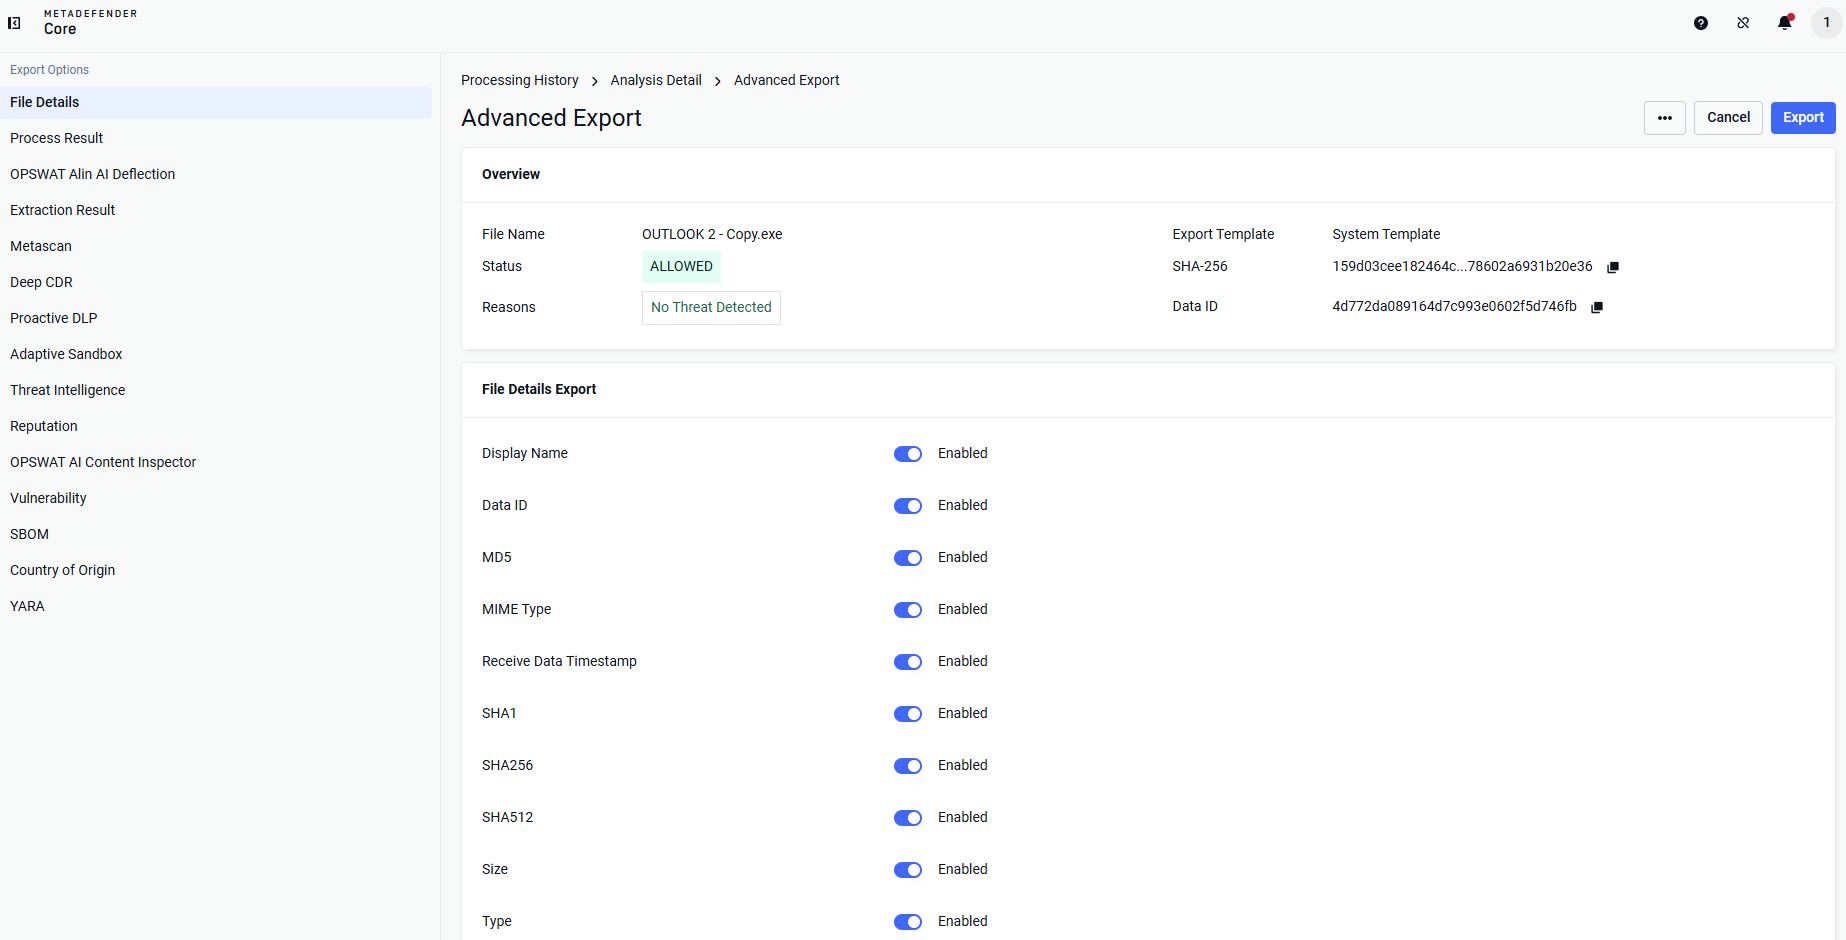Viewport: 1846px width, 940px height.
Task: Open the help question mark icon
Action: pos(1701,23)
